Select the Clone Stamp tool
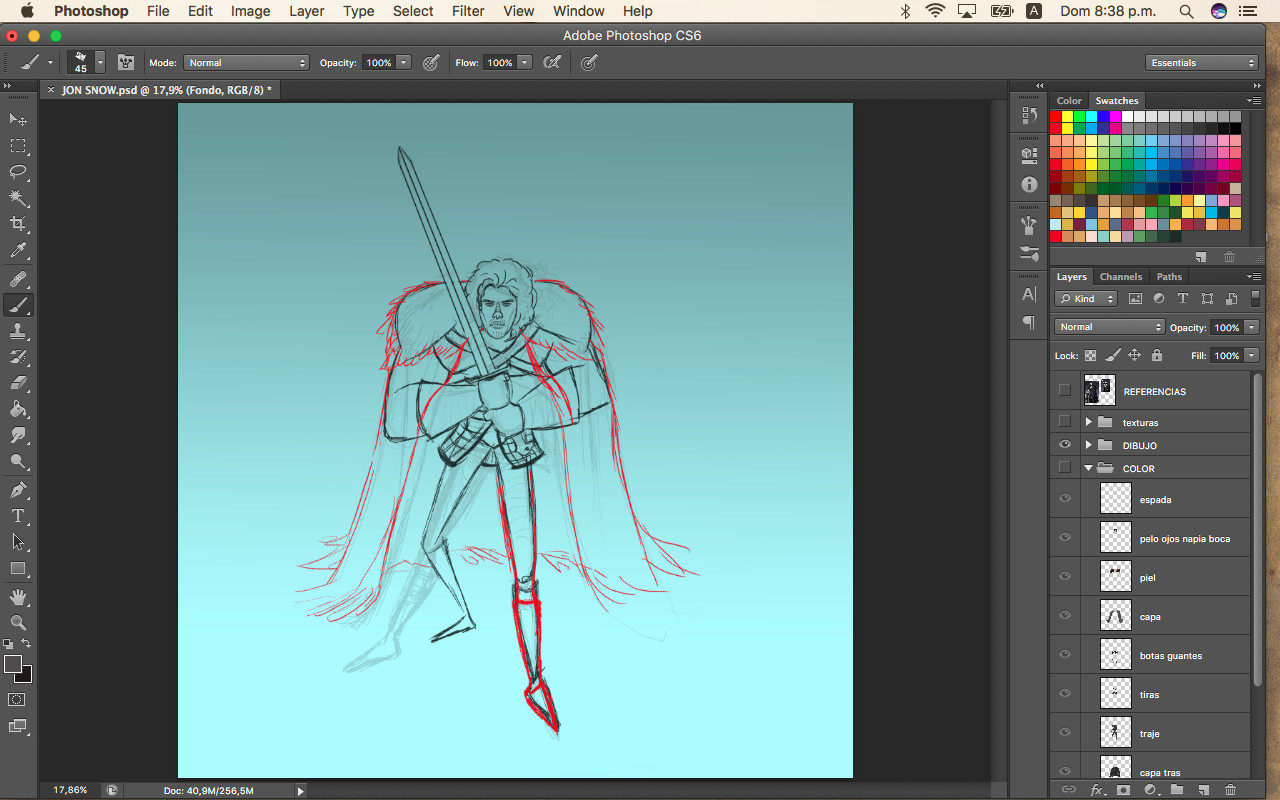This screenshot has width=1280, height=800. click(x=18, y=331)
